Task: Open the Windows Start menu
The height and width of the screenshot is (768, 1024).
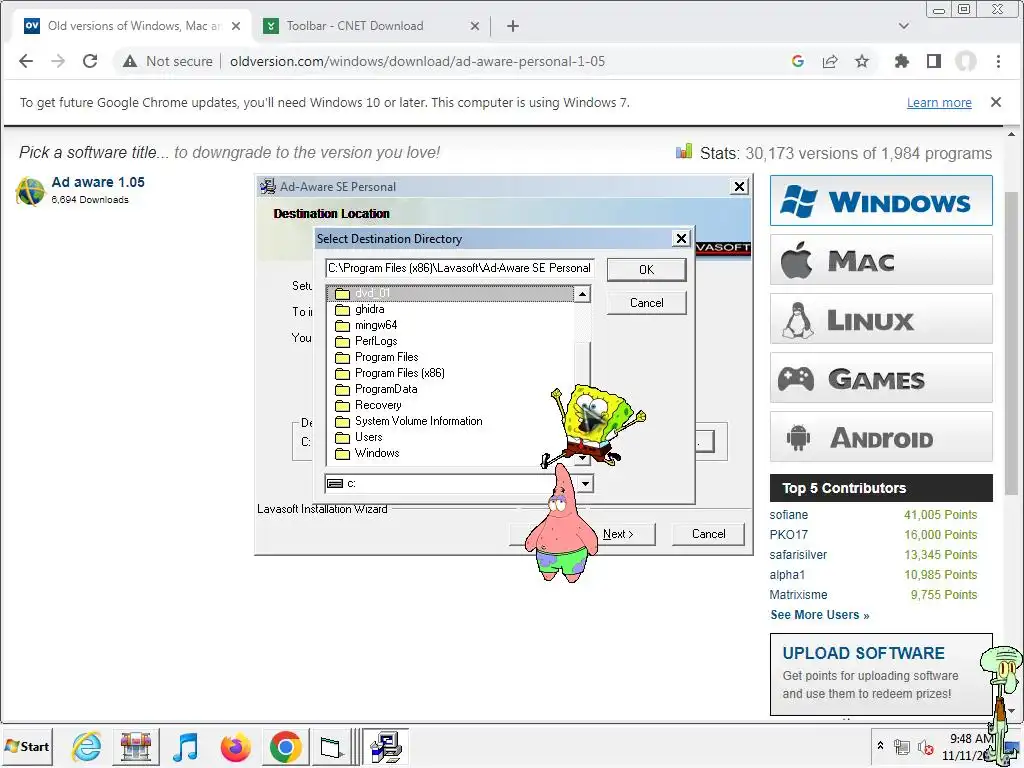Action: click(27, 746)
